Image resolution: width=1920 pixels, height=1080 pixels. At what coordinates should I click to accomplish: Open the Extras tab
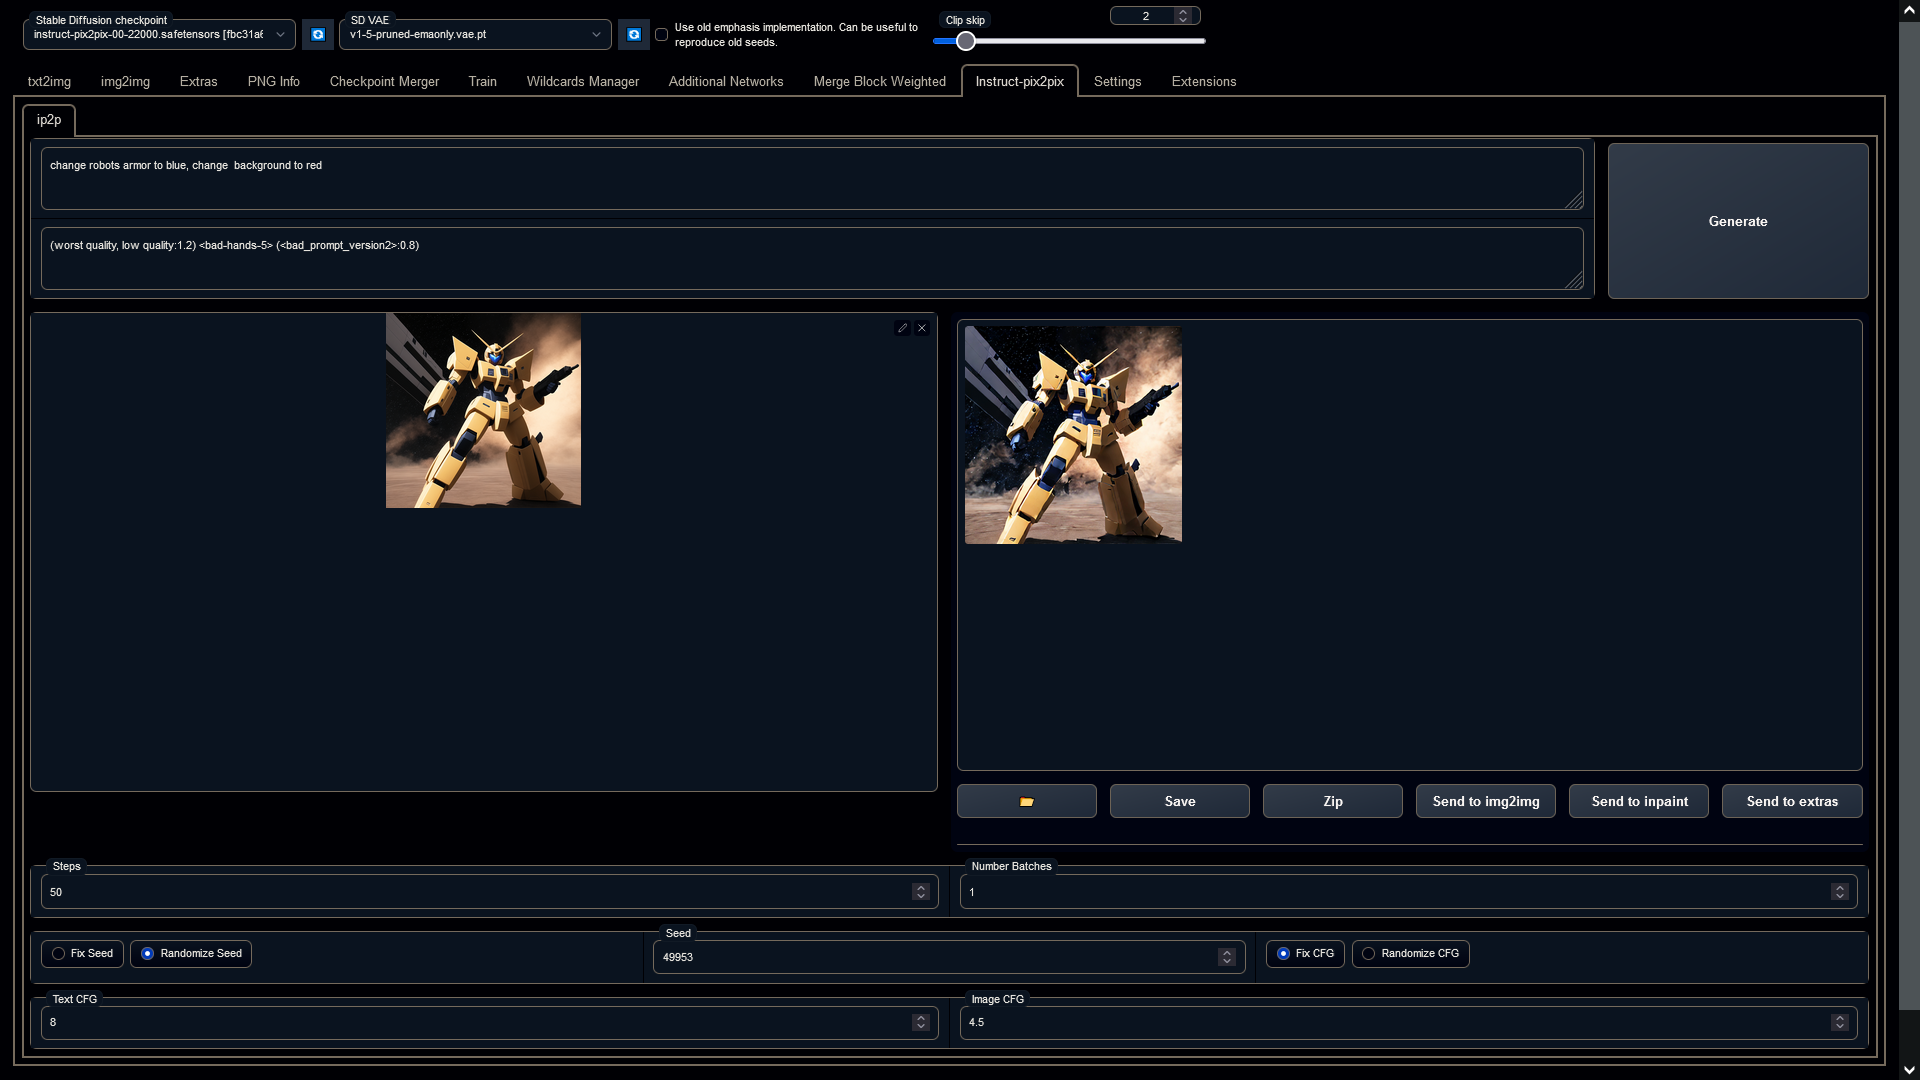(198, 82)
